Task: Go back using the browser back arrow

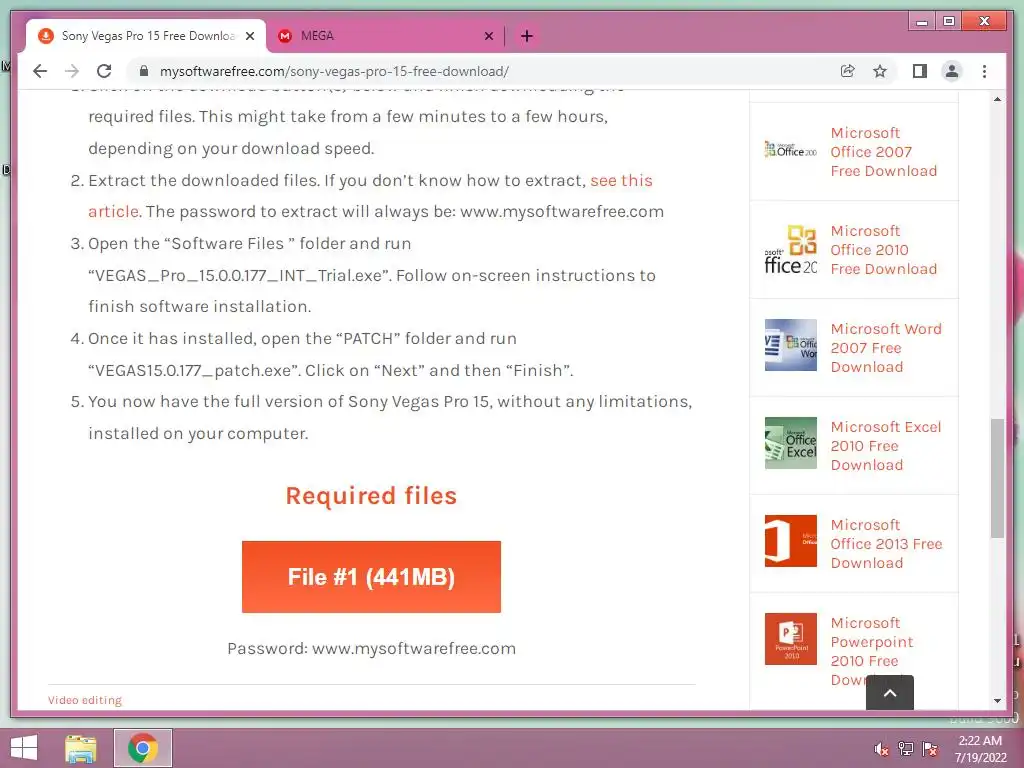Action: tap(40, 71)
